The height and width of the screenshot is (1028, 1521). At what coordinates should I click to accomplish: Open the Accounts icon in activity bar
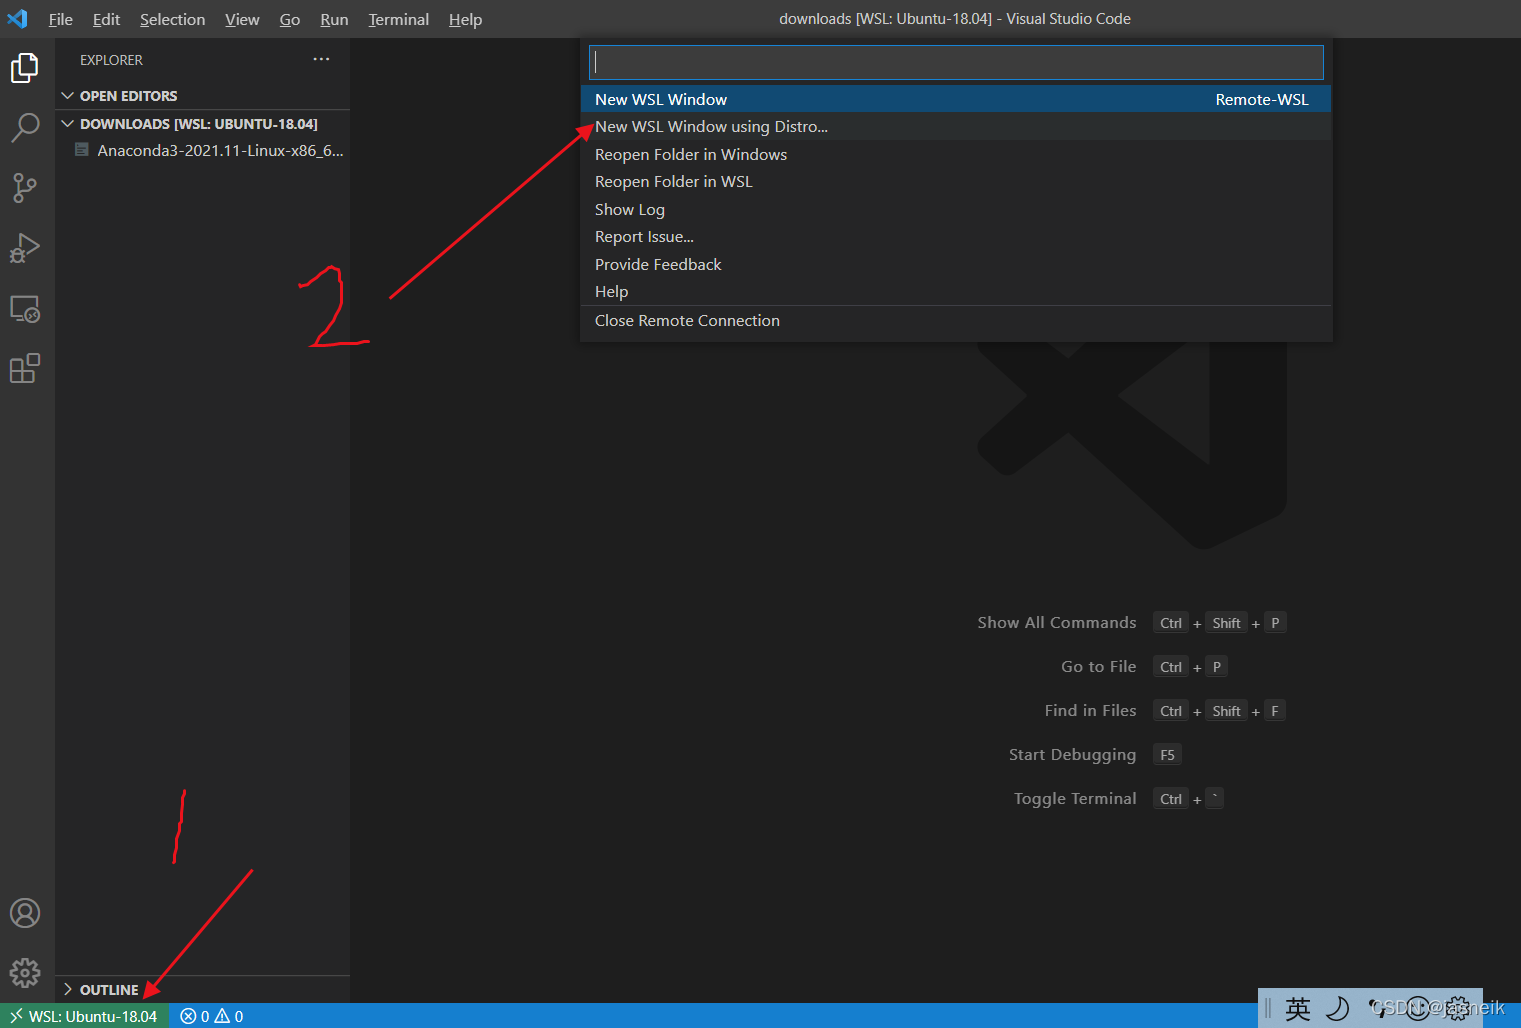tap(25, 913)
